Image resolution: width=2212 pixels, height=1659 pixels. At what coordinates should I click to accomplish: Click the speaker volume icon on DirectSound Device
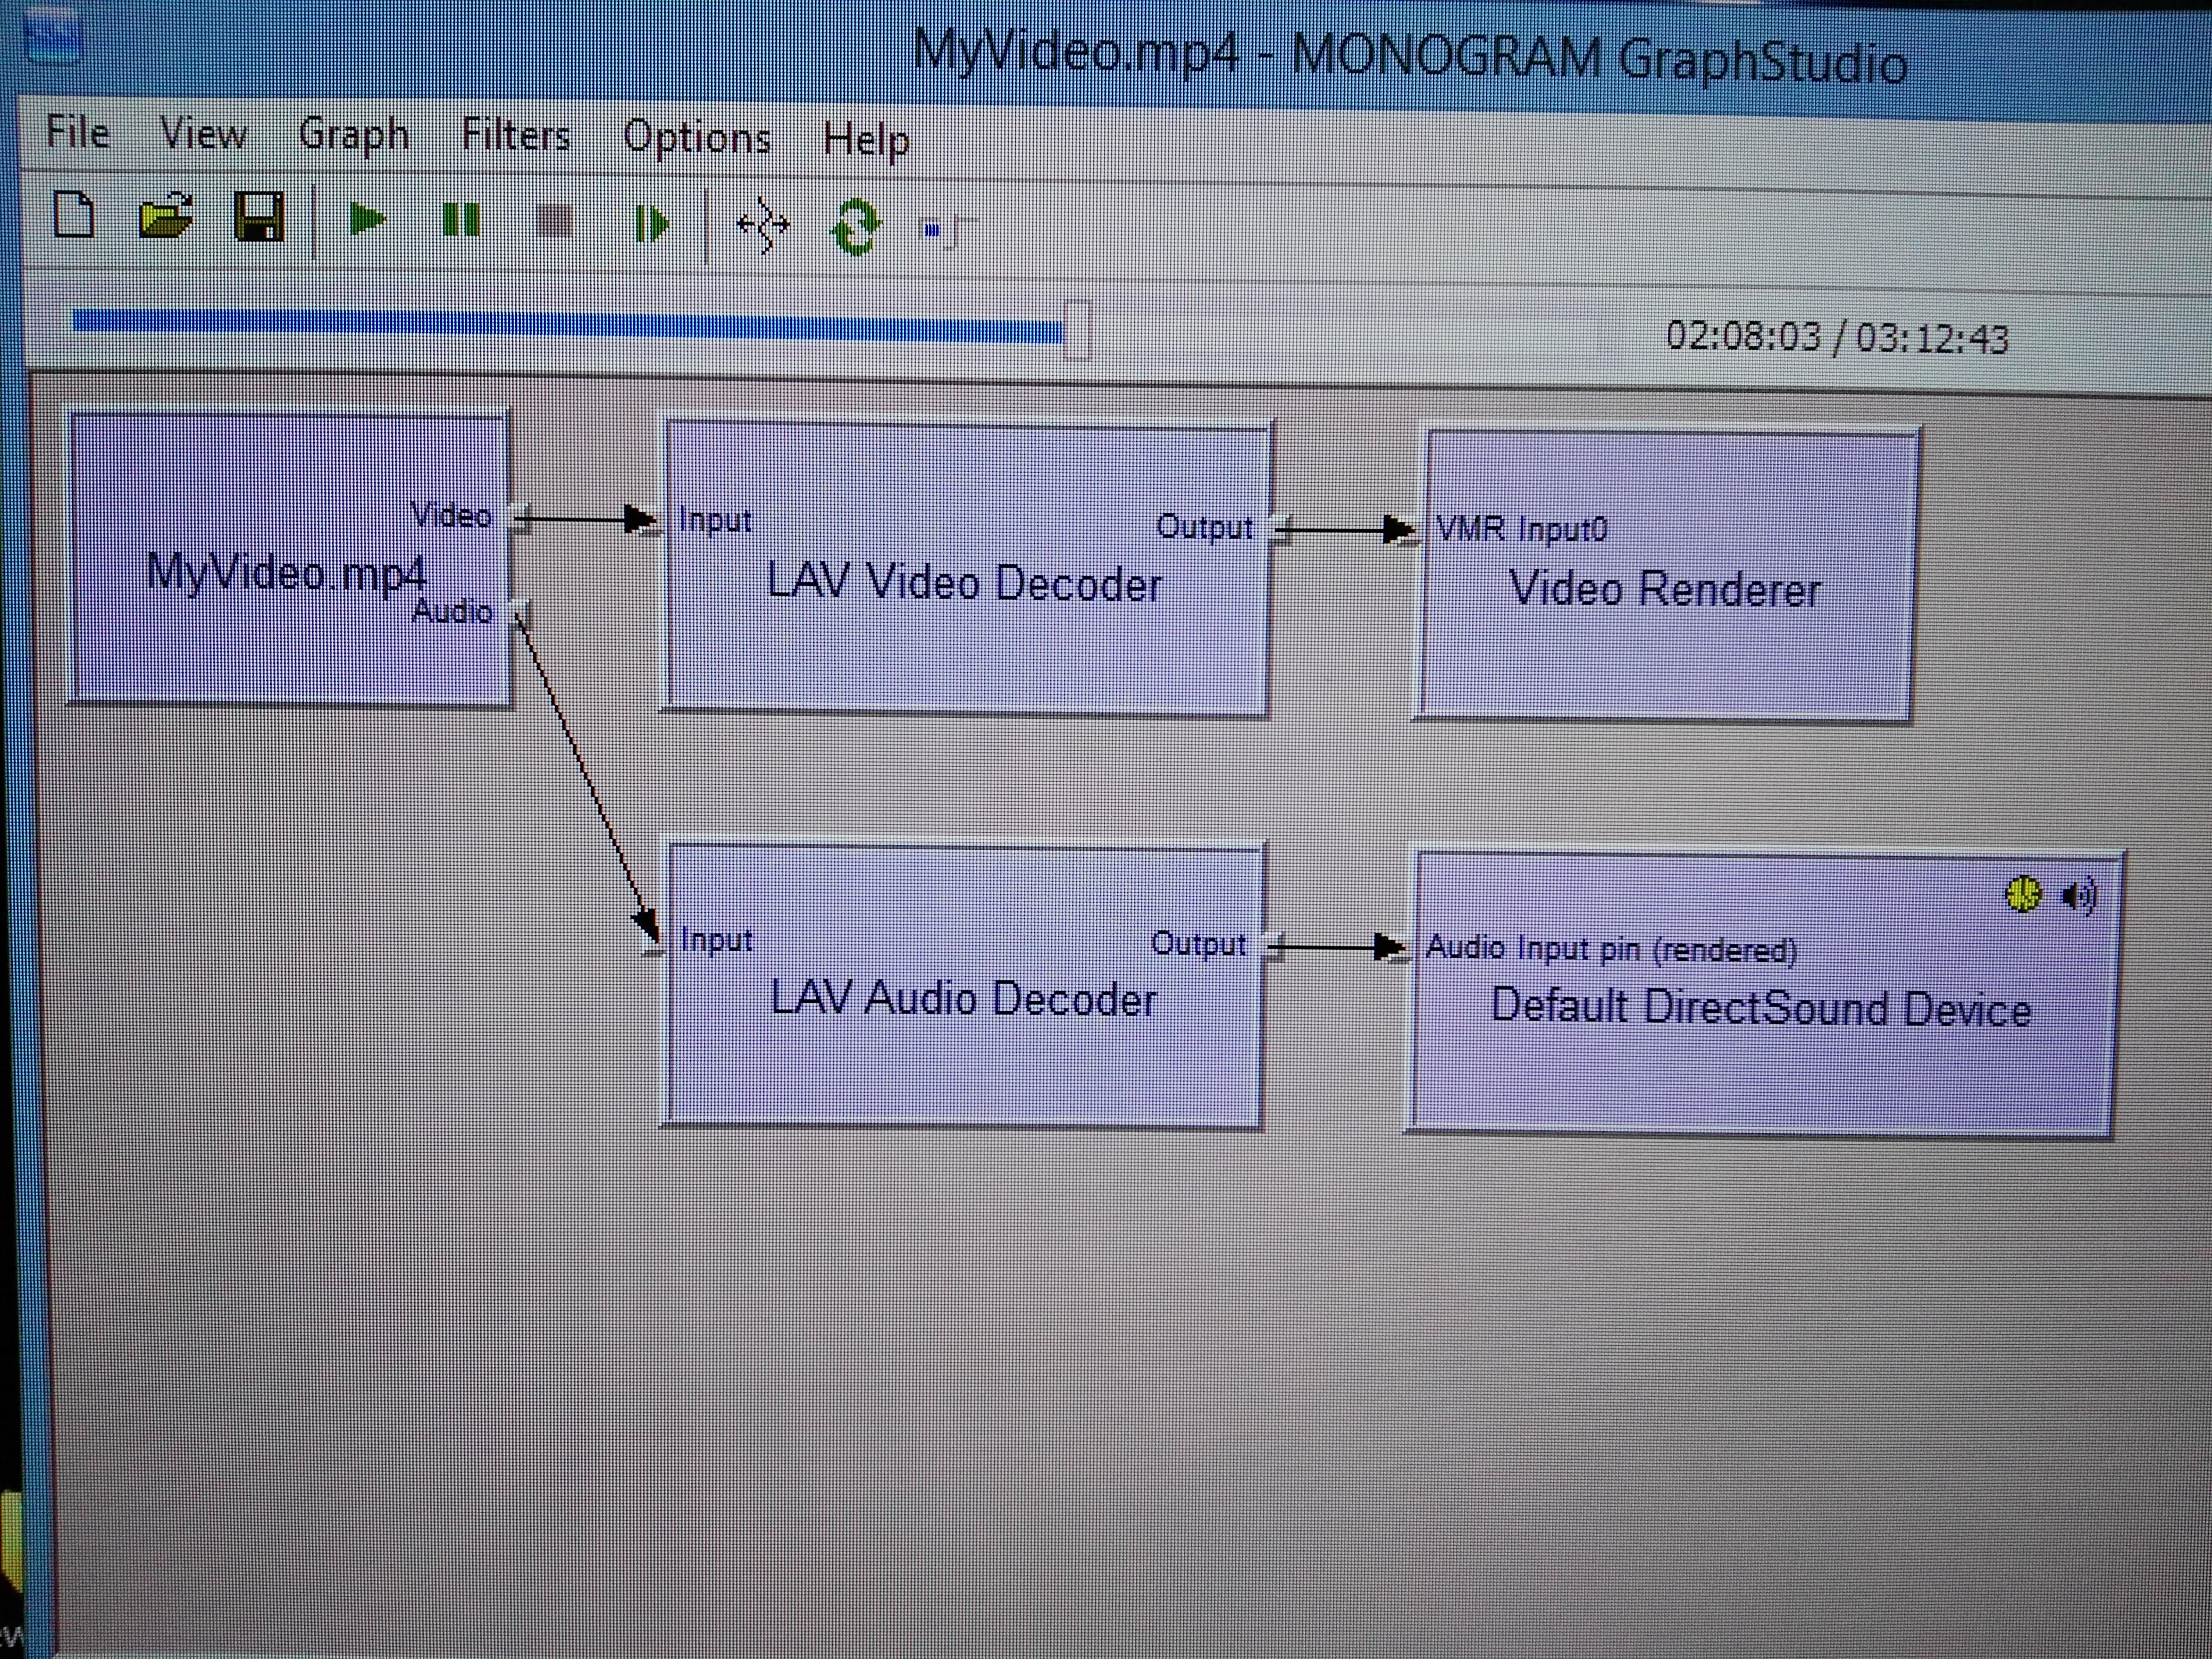pos(2079,896)
